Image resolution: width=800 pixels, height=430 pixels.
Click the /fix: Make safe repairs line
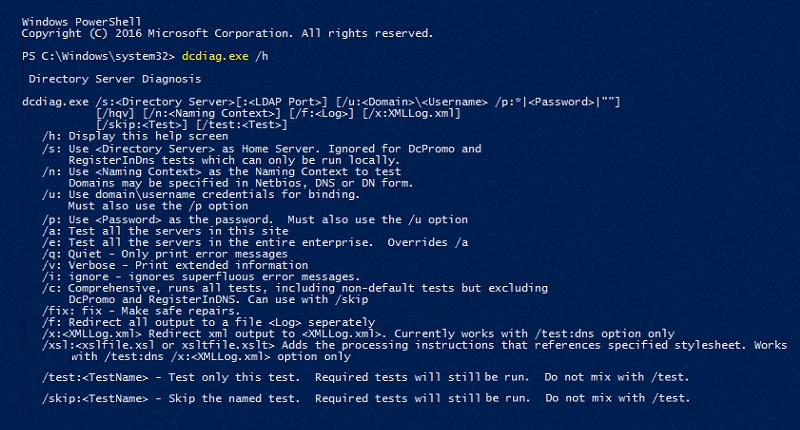pyautogui.click(x=141, y=311)
